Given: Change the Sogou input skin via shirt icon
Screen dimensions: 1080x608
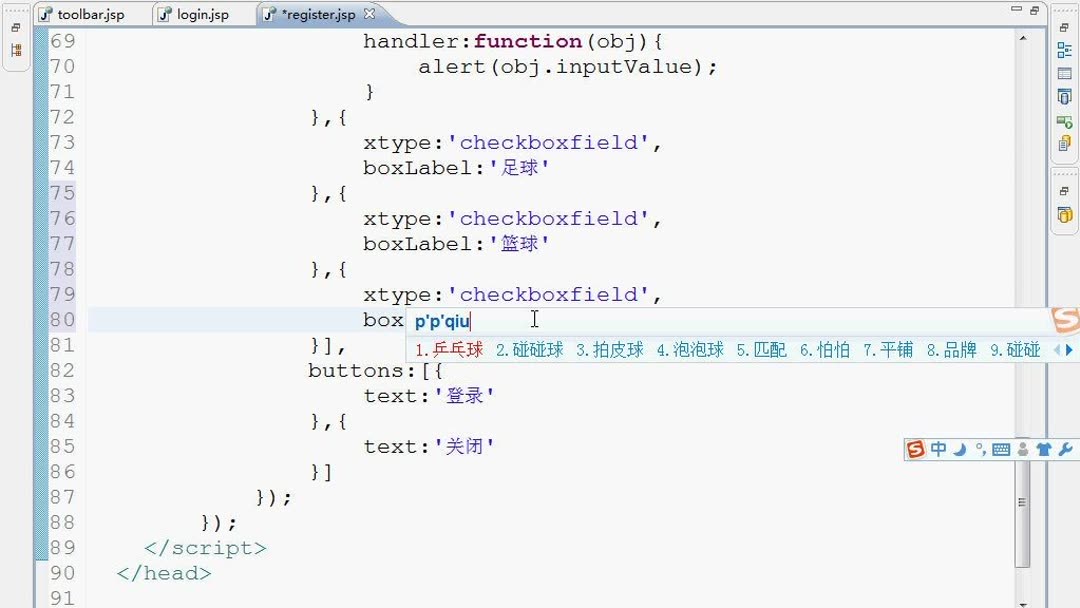Looking at the screenshot, I should pos(1043,449).
